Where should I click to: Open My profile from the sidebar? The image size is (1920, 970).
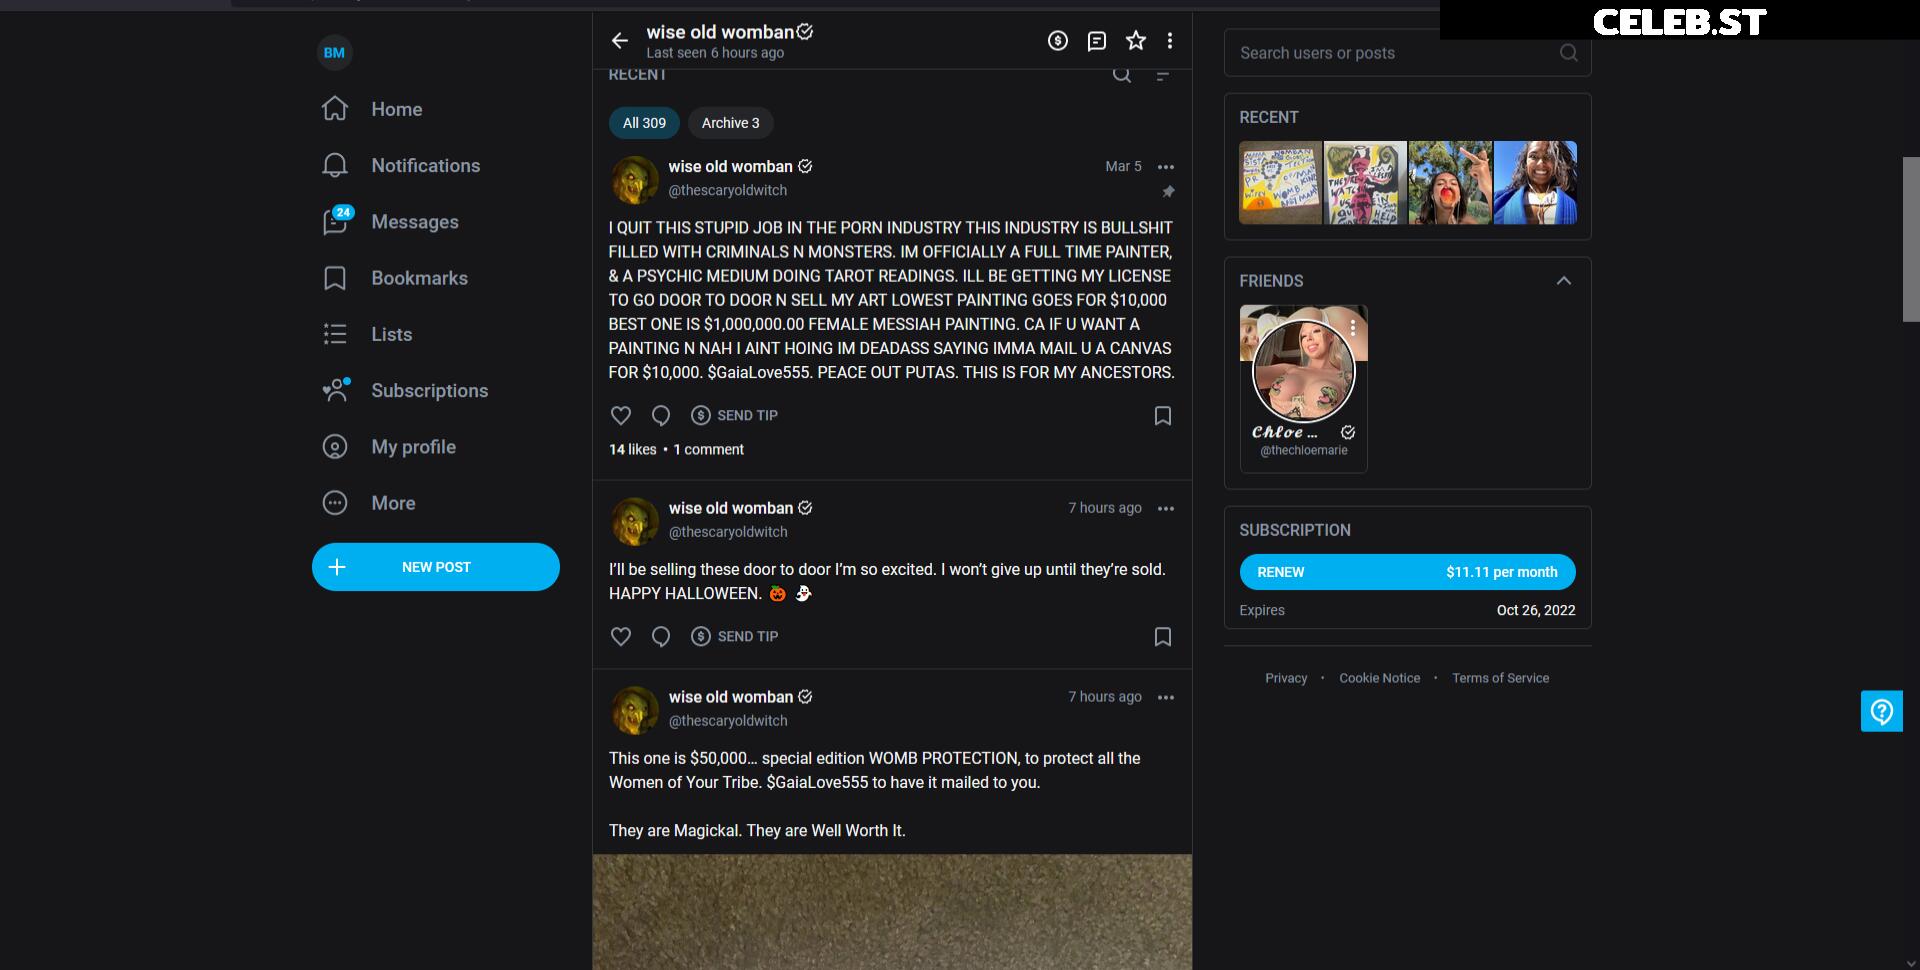click(389, 447)
